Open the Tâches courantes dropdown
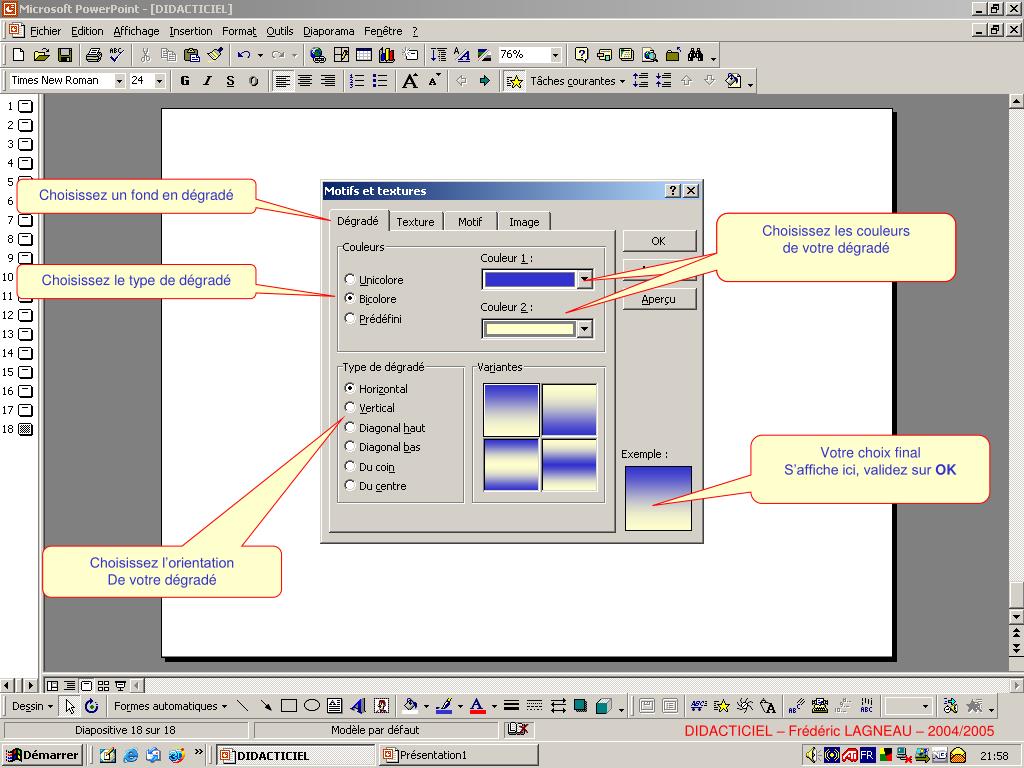This screenshot has width=1024, height=768. 577,81
